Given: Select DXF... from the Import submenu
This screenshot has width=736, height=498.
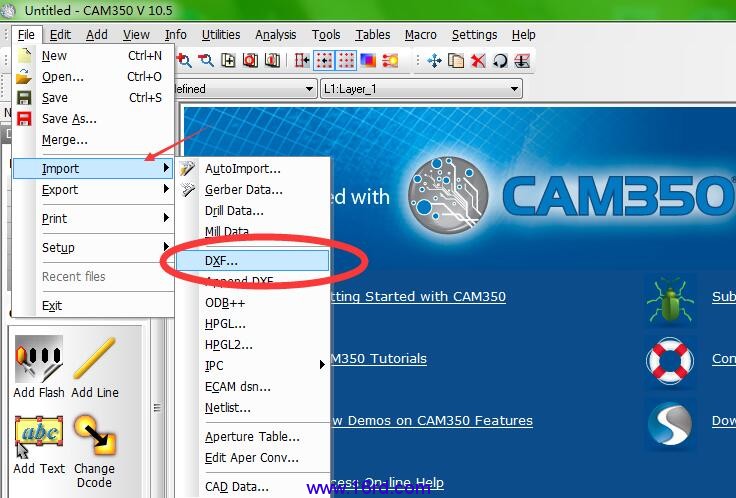Looking at the screenshot, I should point(222,260).
